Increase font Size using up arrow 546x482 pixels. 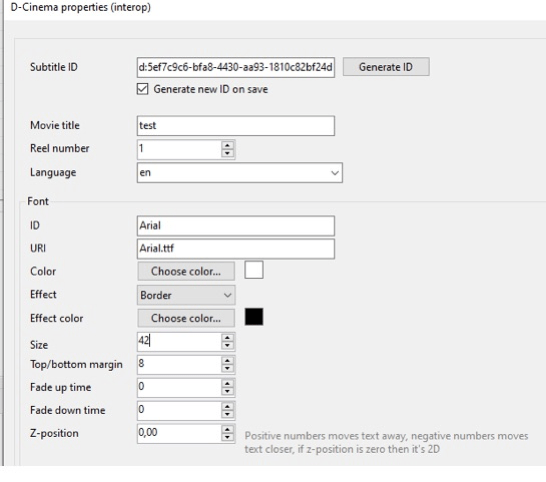pyautogui.click(x=227, y=337)
